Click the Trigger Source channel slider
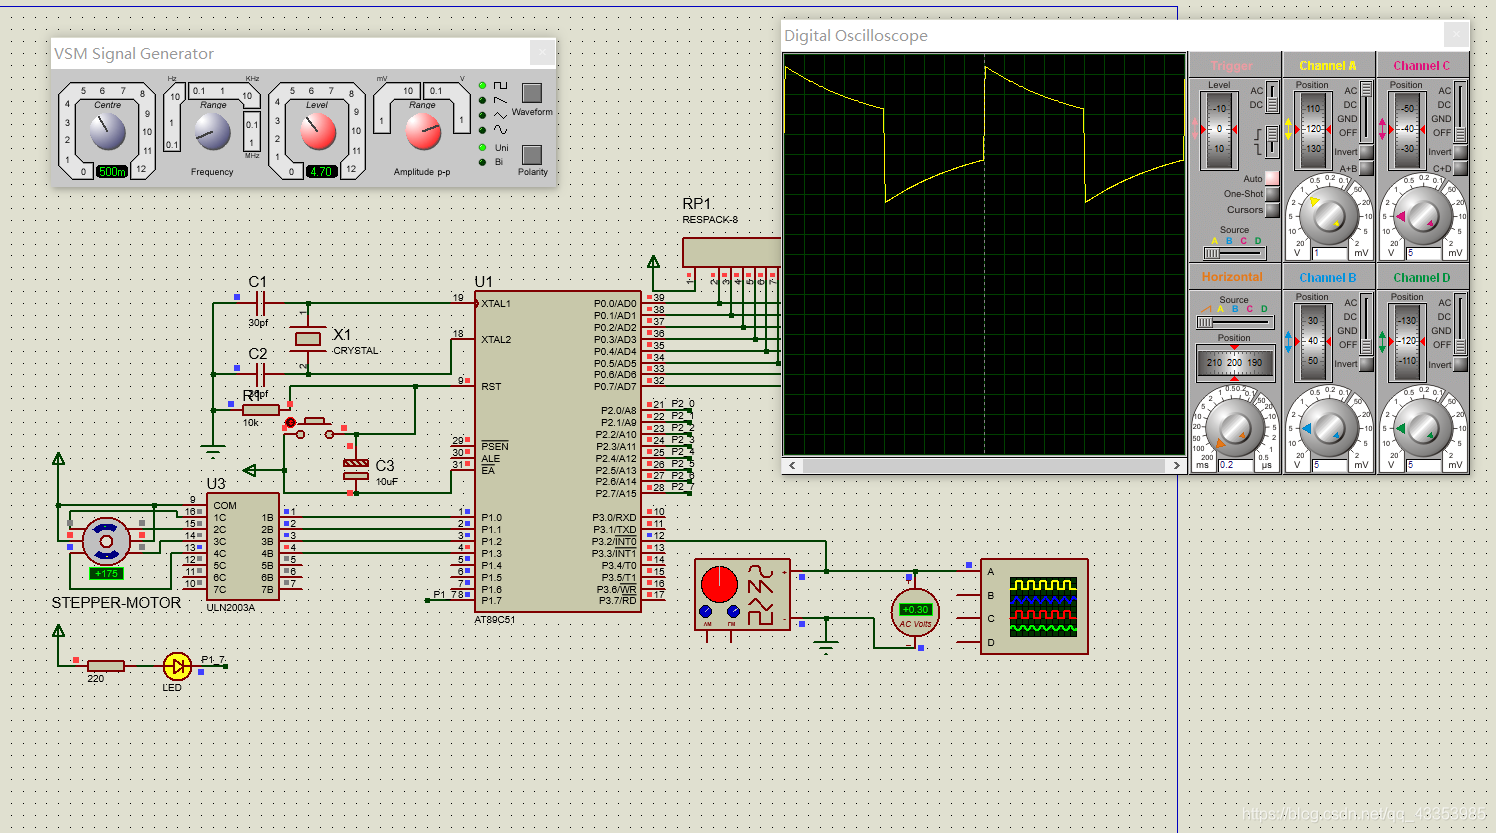 click(x=1236, y=253)
